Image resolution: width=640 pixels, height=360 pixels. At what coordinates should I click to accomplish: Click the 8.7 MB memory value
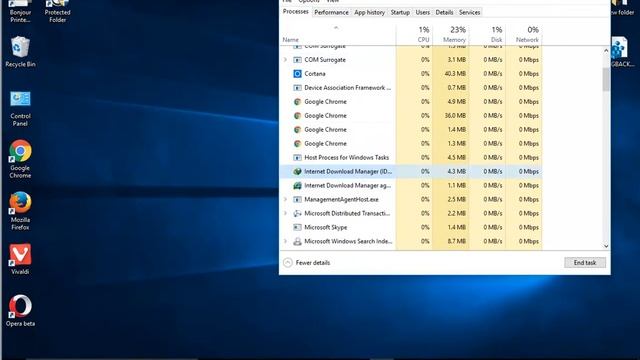[x=456, y=241]
